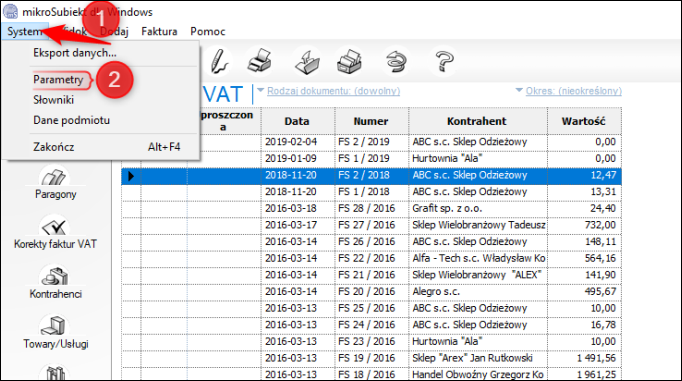Open the Pomoc menu

click(207, 31)
